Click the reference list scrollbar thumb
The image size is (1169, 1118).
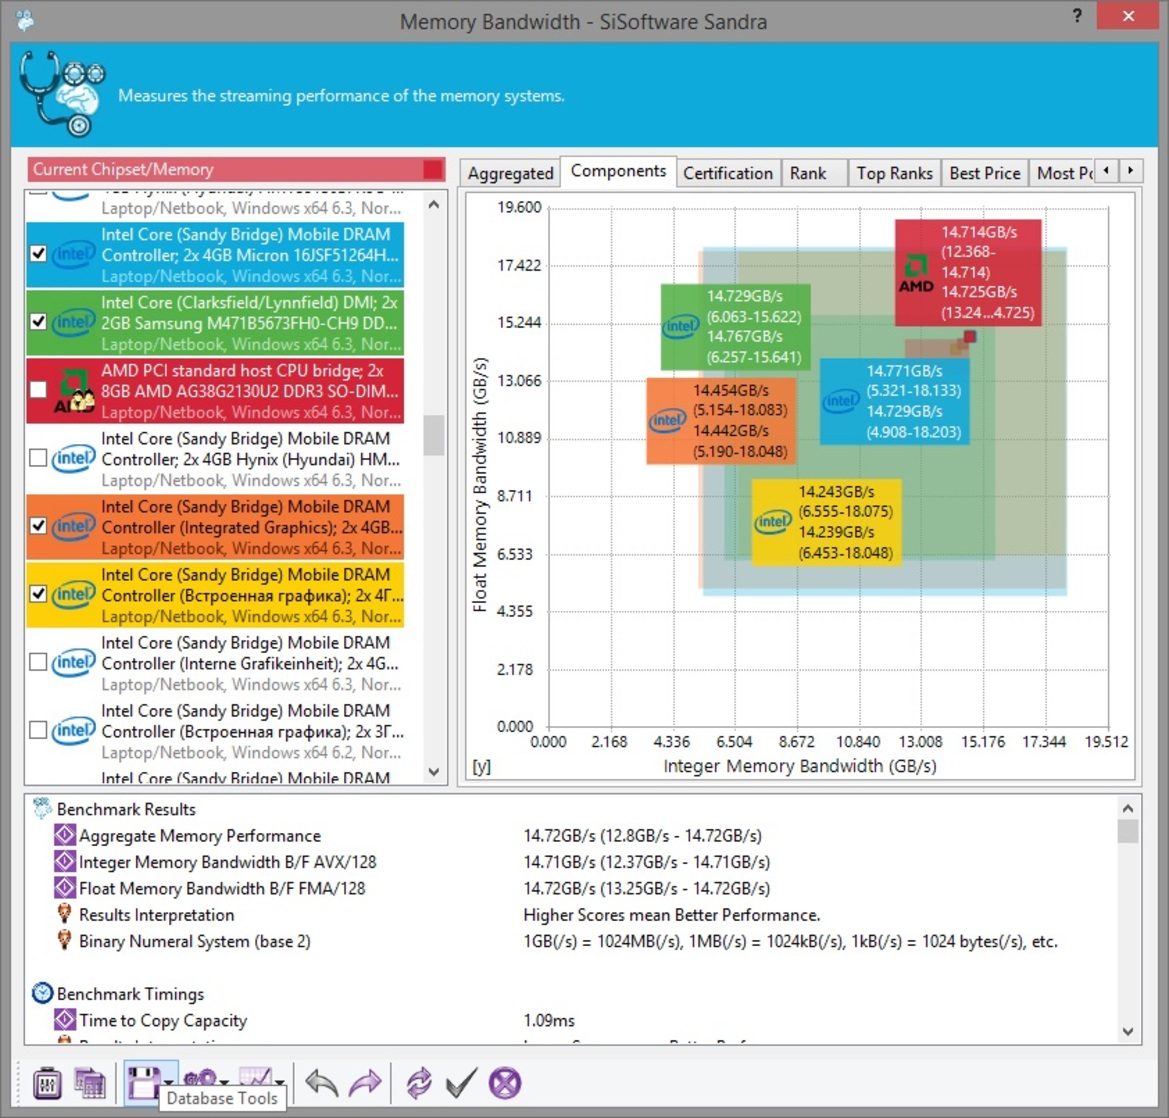[434, 435]
